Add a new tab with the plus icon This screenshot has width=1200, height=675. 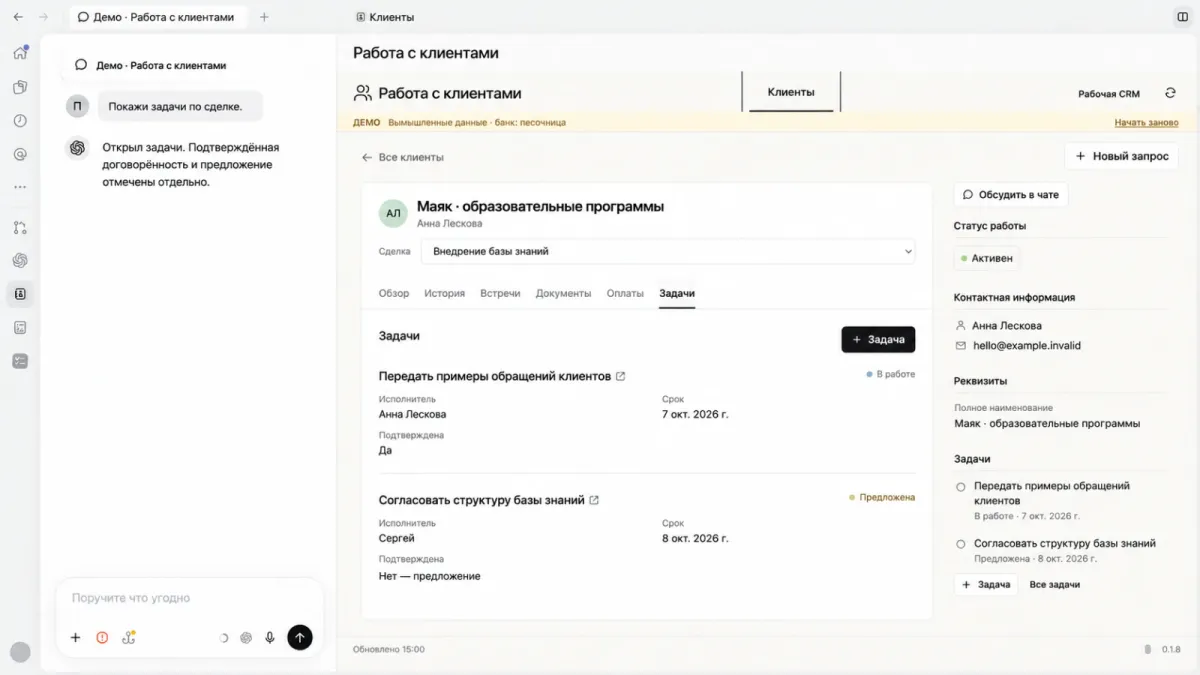(264, 17)
